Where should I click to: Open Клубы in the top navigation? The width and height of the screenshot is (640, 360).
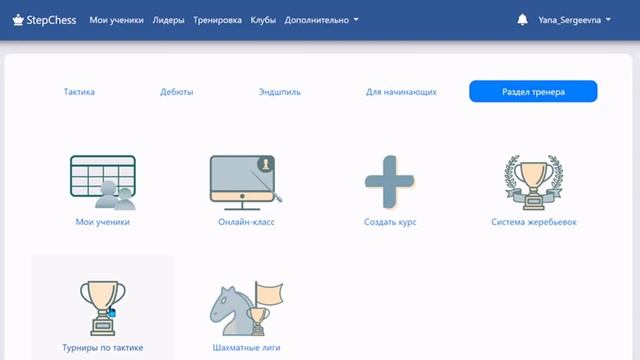(263, 20)
